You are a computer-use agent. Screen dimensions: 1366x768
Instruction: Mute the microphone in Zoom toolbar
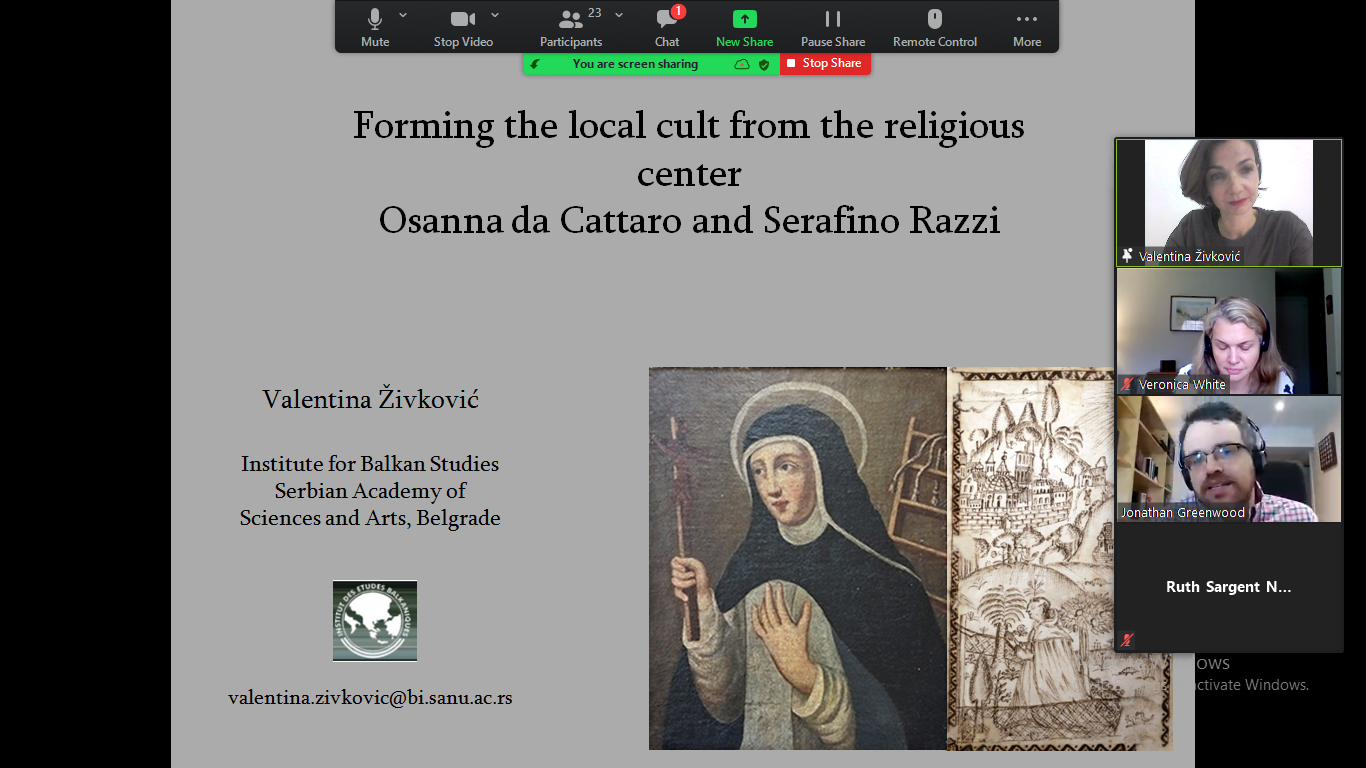(x=375, y=27)
